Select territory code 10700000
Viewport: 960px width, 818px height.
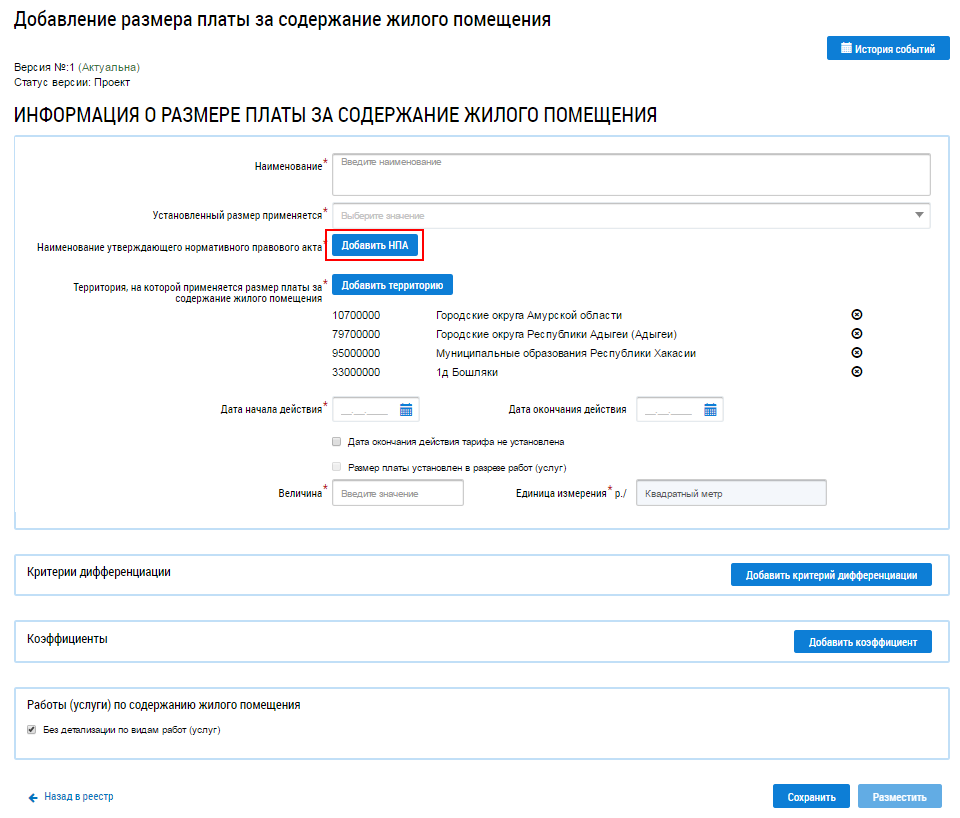pyautogui.click(x=356, y=315)
